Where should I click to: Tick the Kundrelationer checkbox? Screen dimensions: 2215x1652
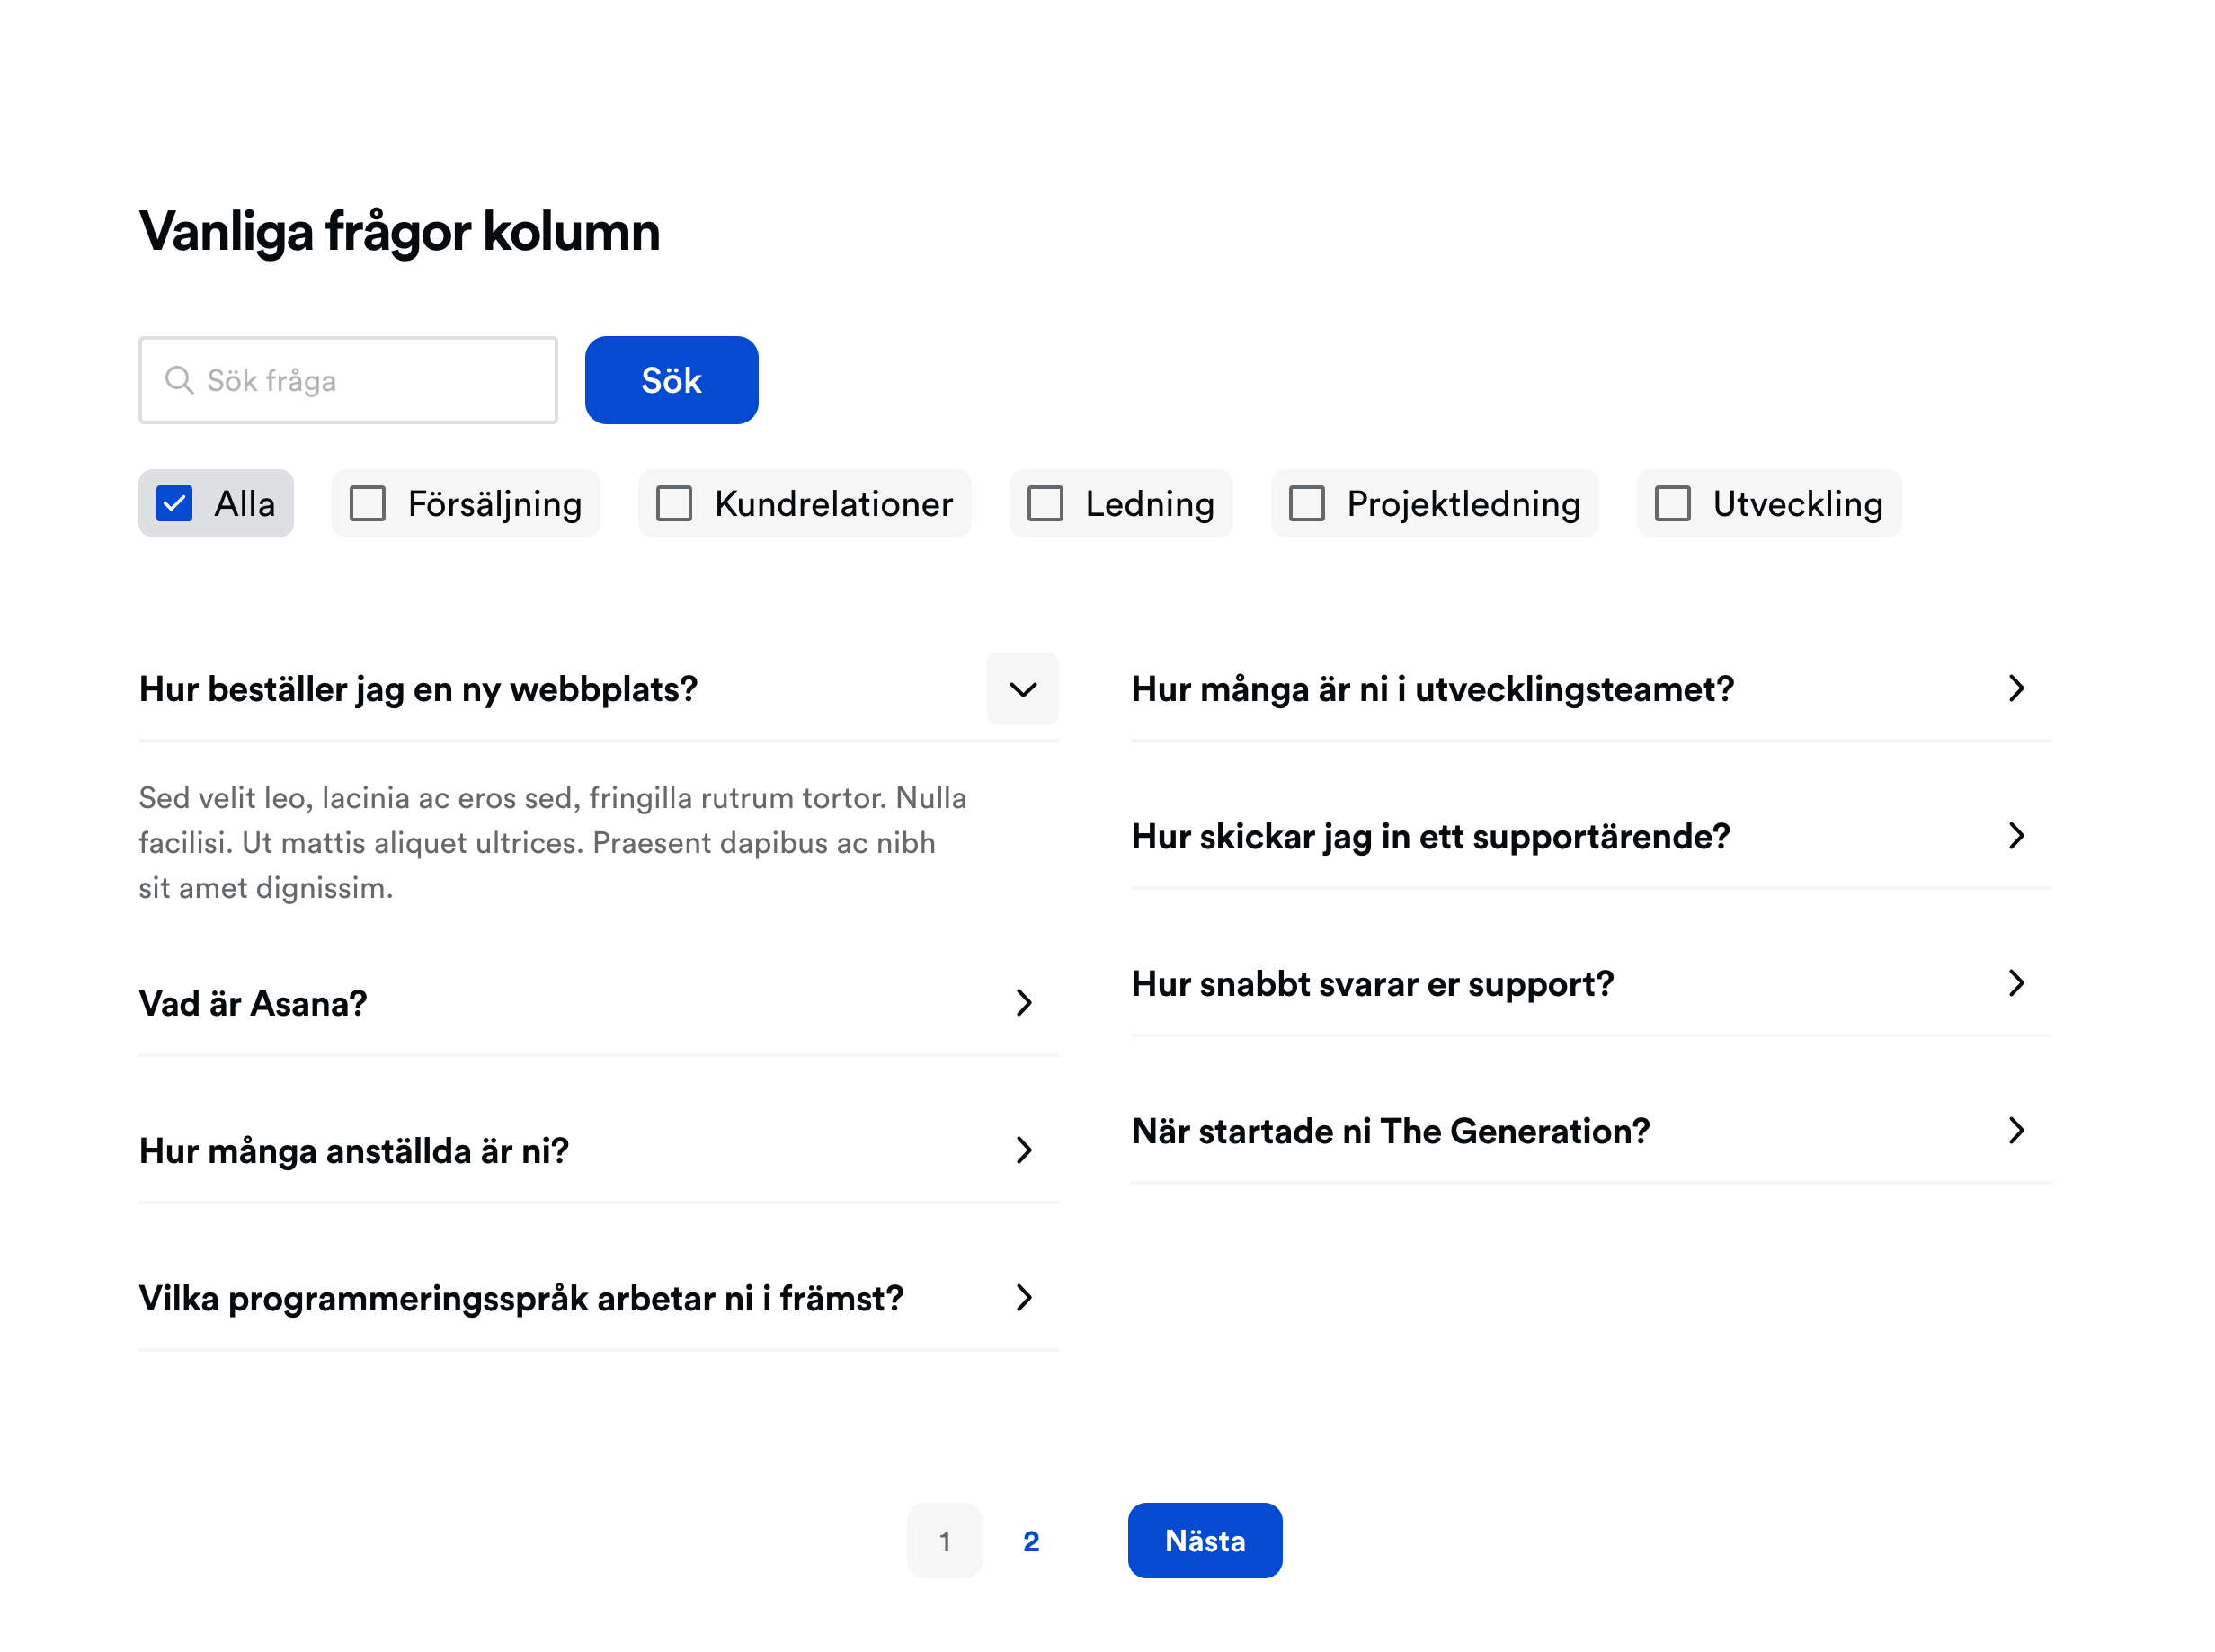(673, 504)
